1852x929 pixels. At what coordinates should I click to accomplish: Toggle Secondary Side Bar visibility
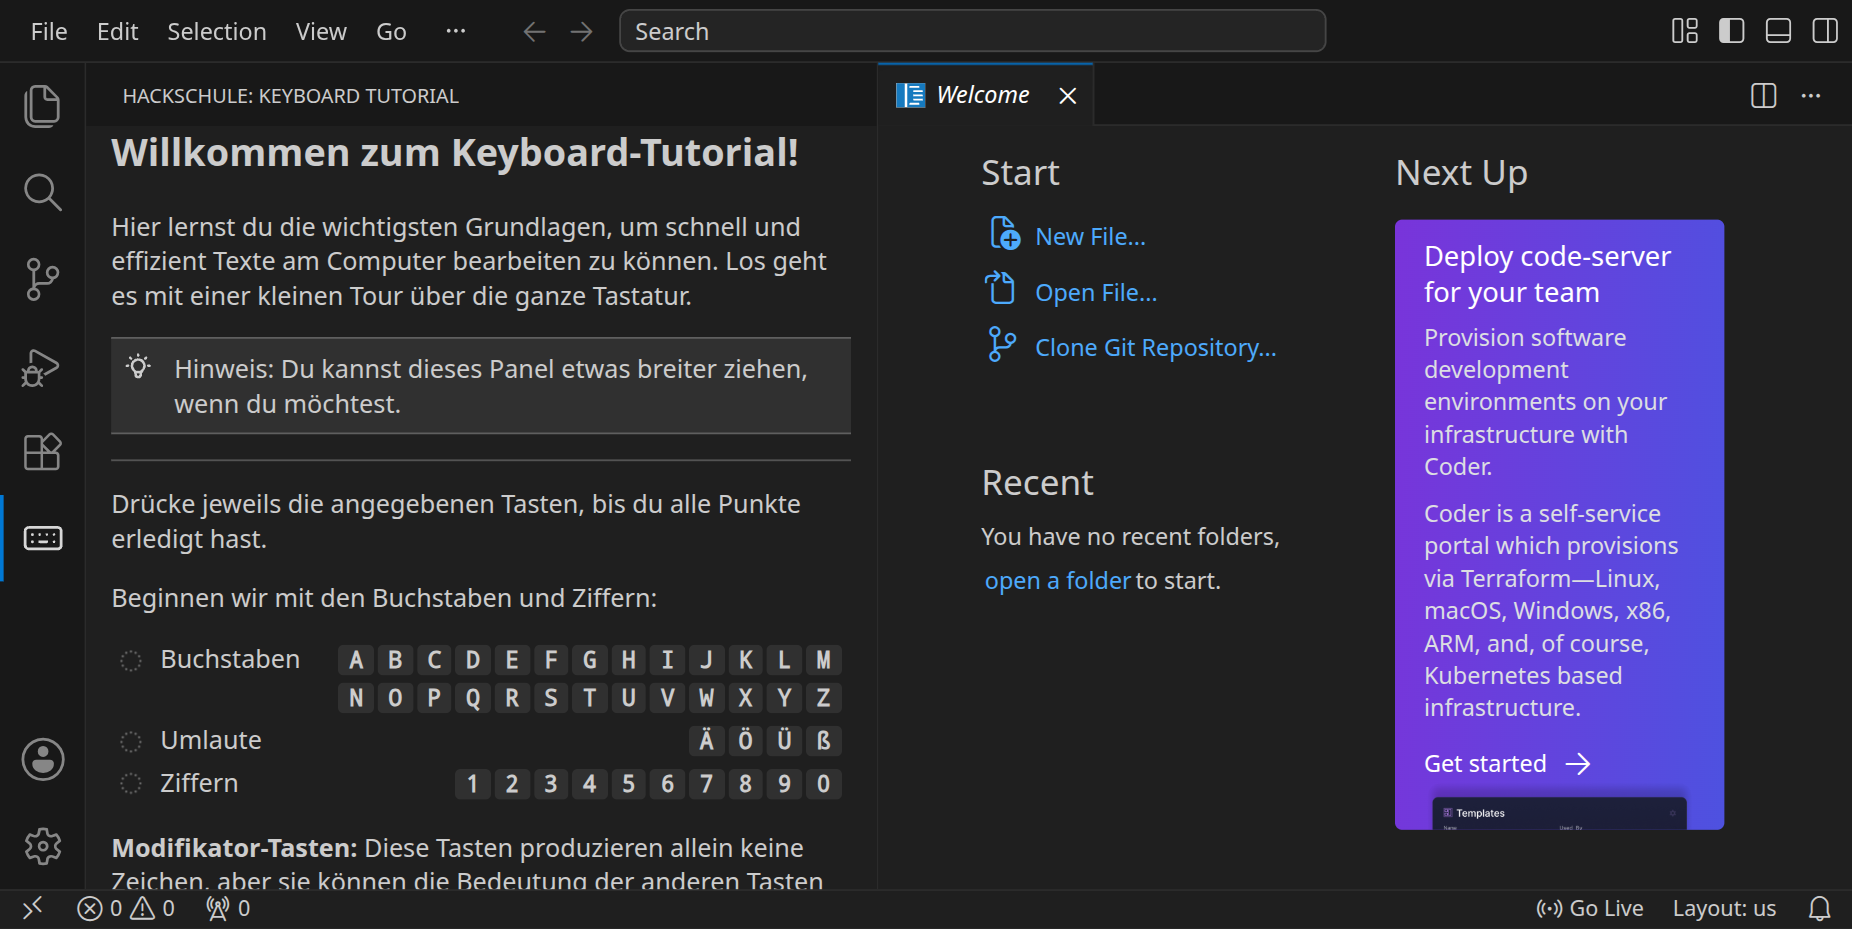(x=1825, y=31)
